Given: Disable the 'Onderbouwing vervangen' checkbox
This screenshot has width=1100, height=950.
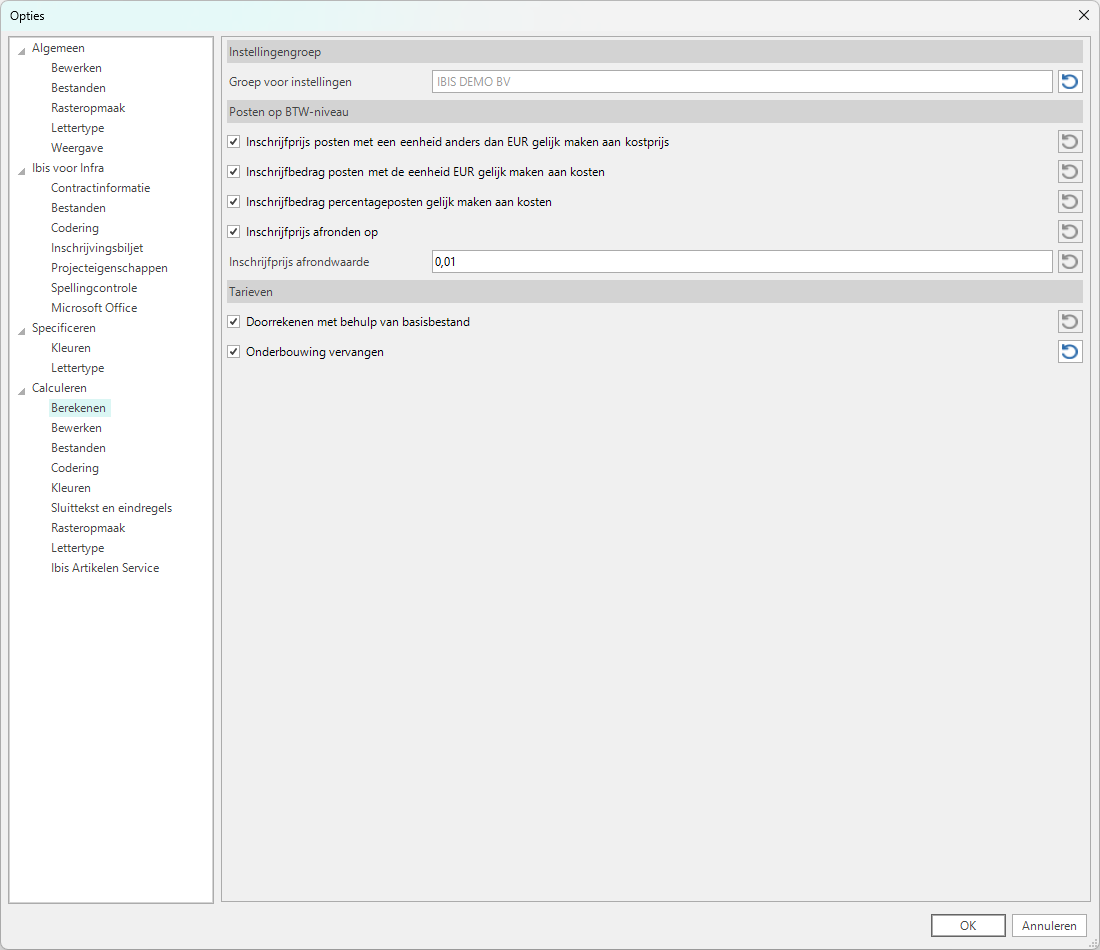Looking at the screenshot, I should point(234,352).
